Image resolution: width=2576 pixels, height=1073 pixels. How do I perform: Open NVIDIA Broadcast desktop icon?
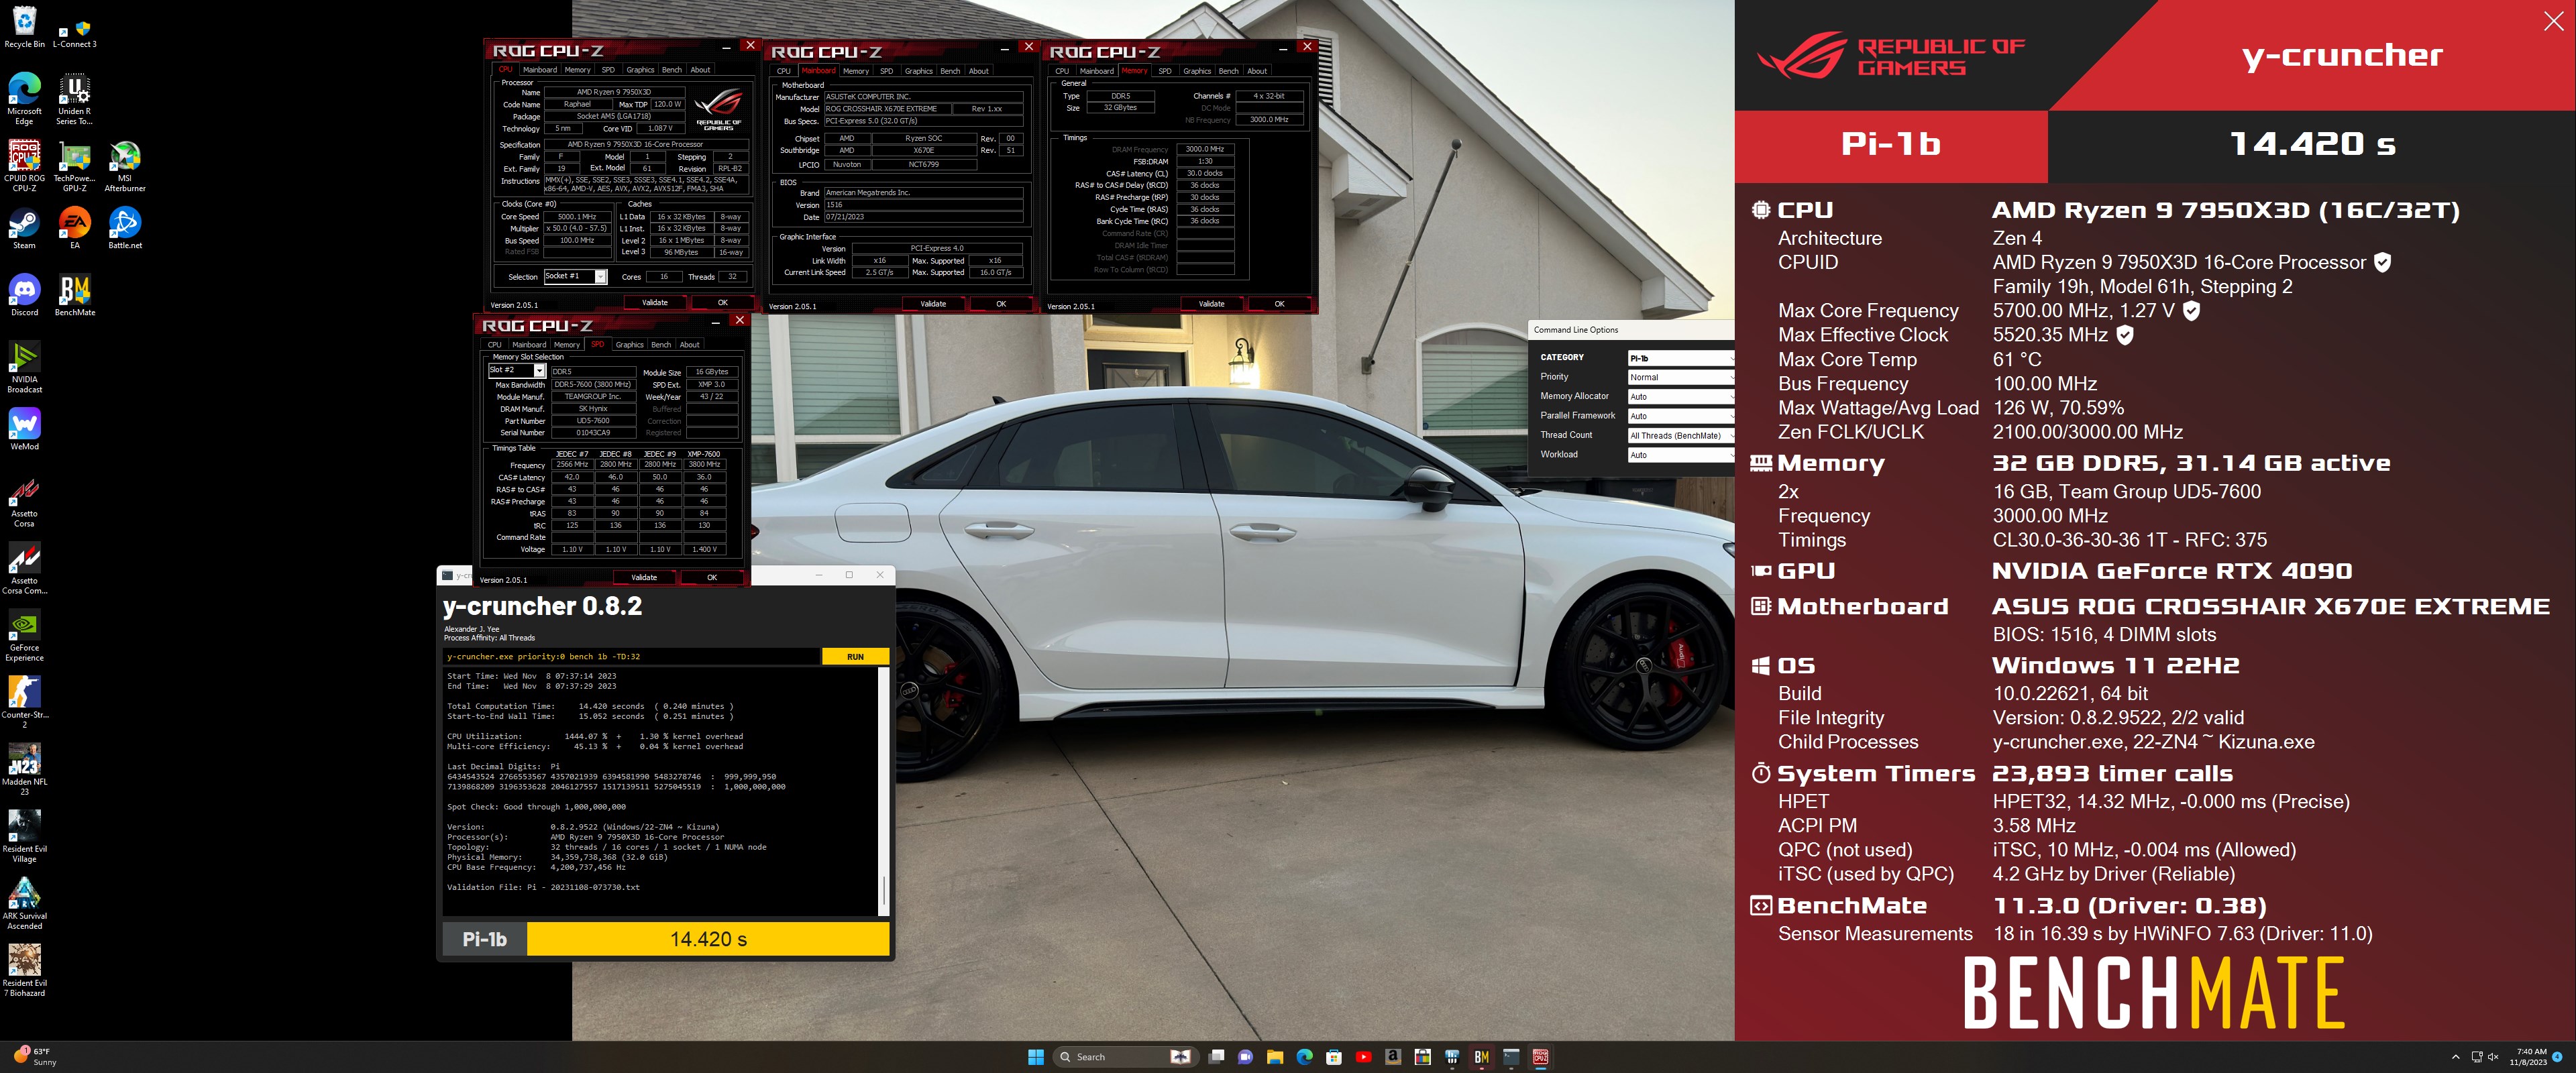point(24,367)
